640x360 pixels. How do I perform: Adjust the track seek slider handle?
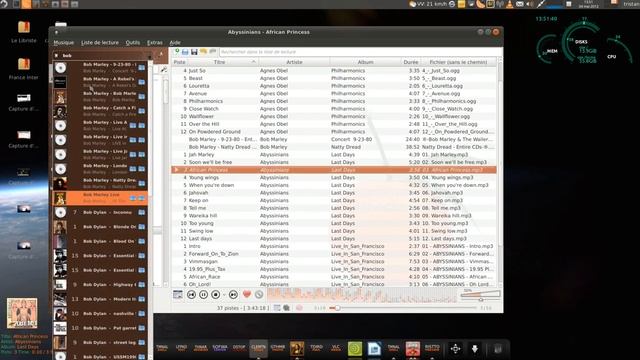click(x=337, y=308)
